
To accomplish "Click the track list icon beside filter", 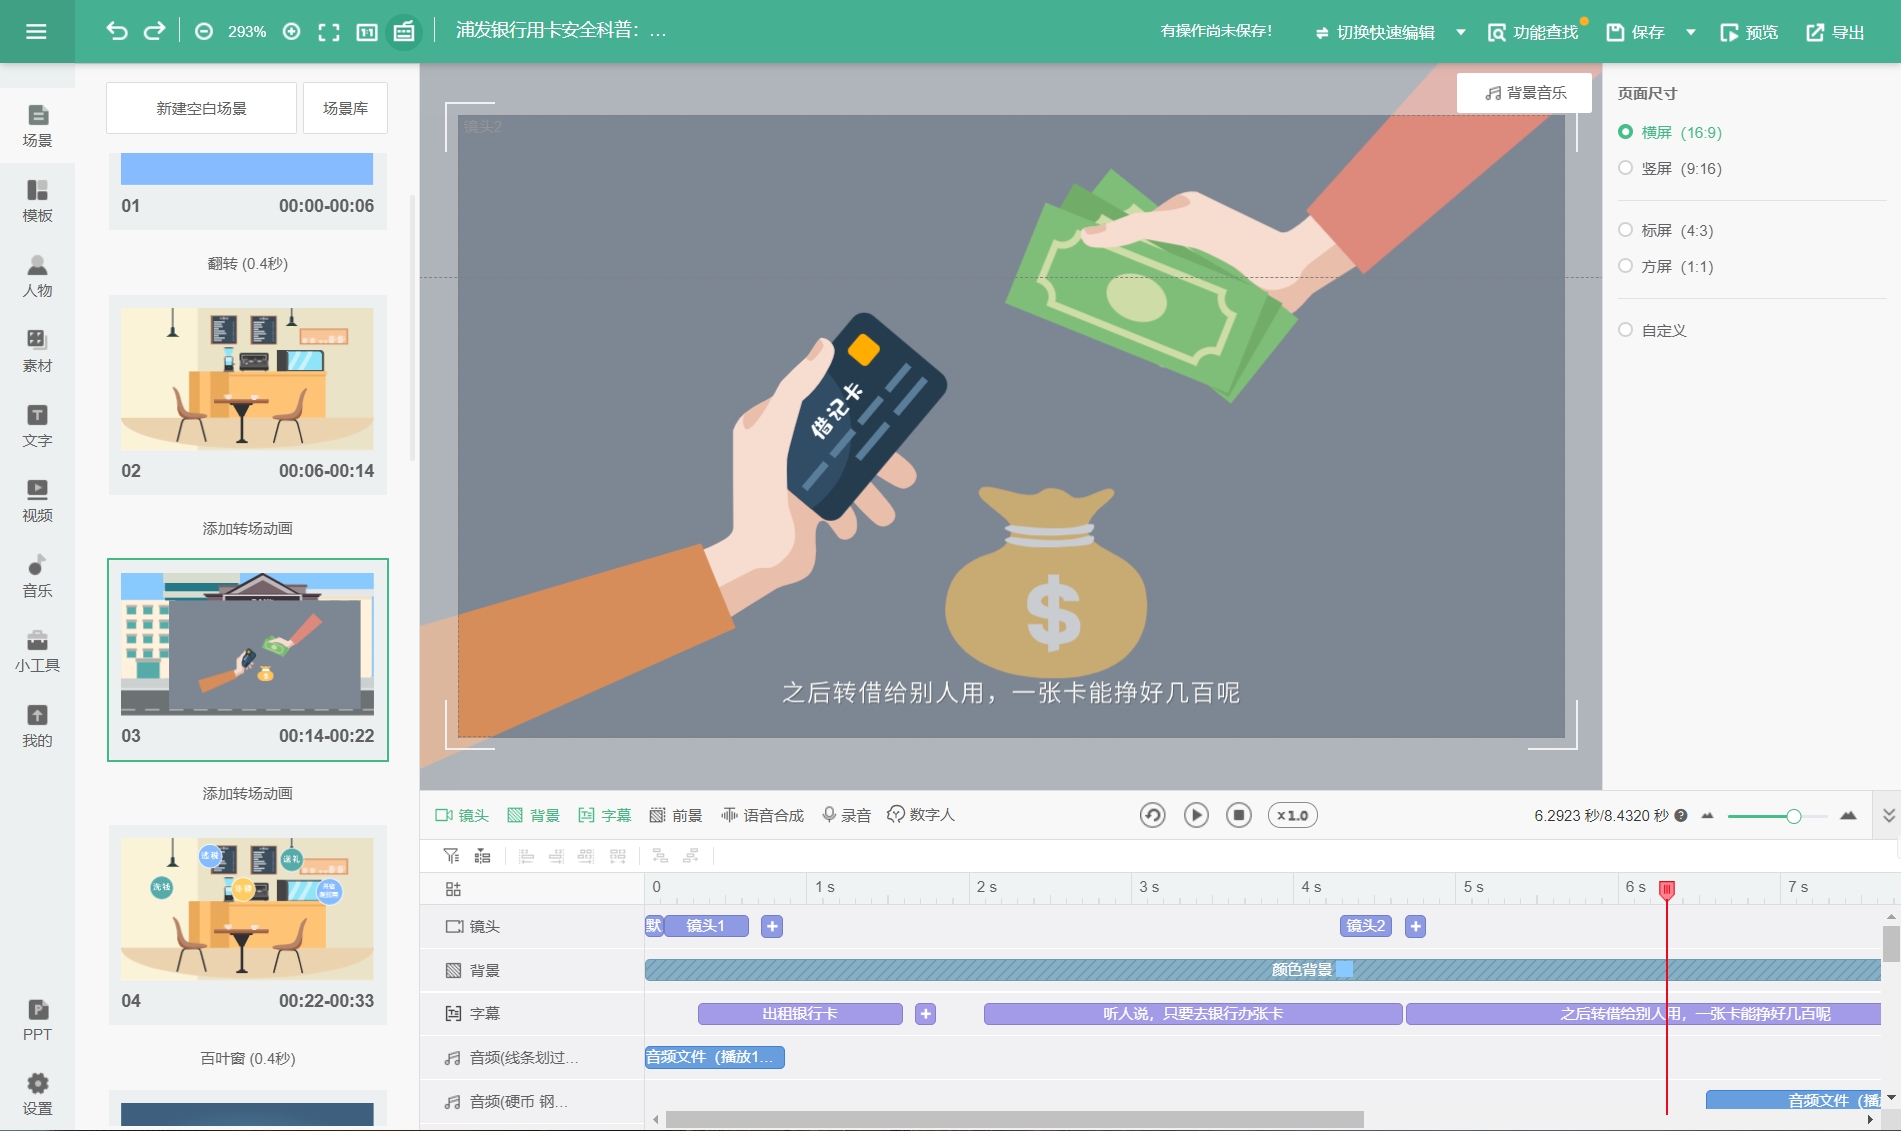I will (483, 856).
